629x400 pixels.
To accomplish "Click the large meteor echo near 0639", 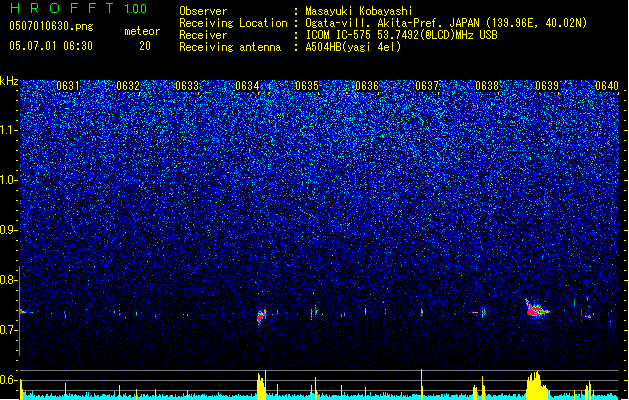I will (536, 309).
